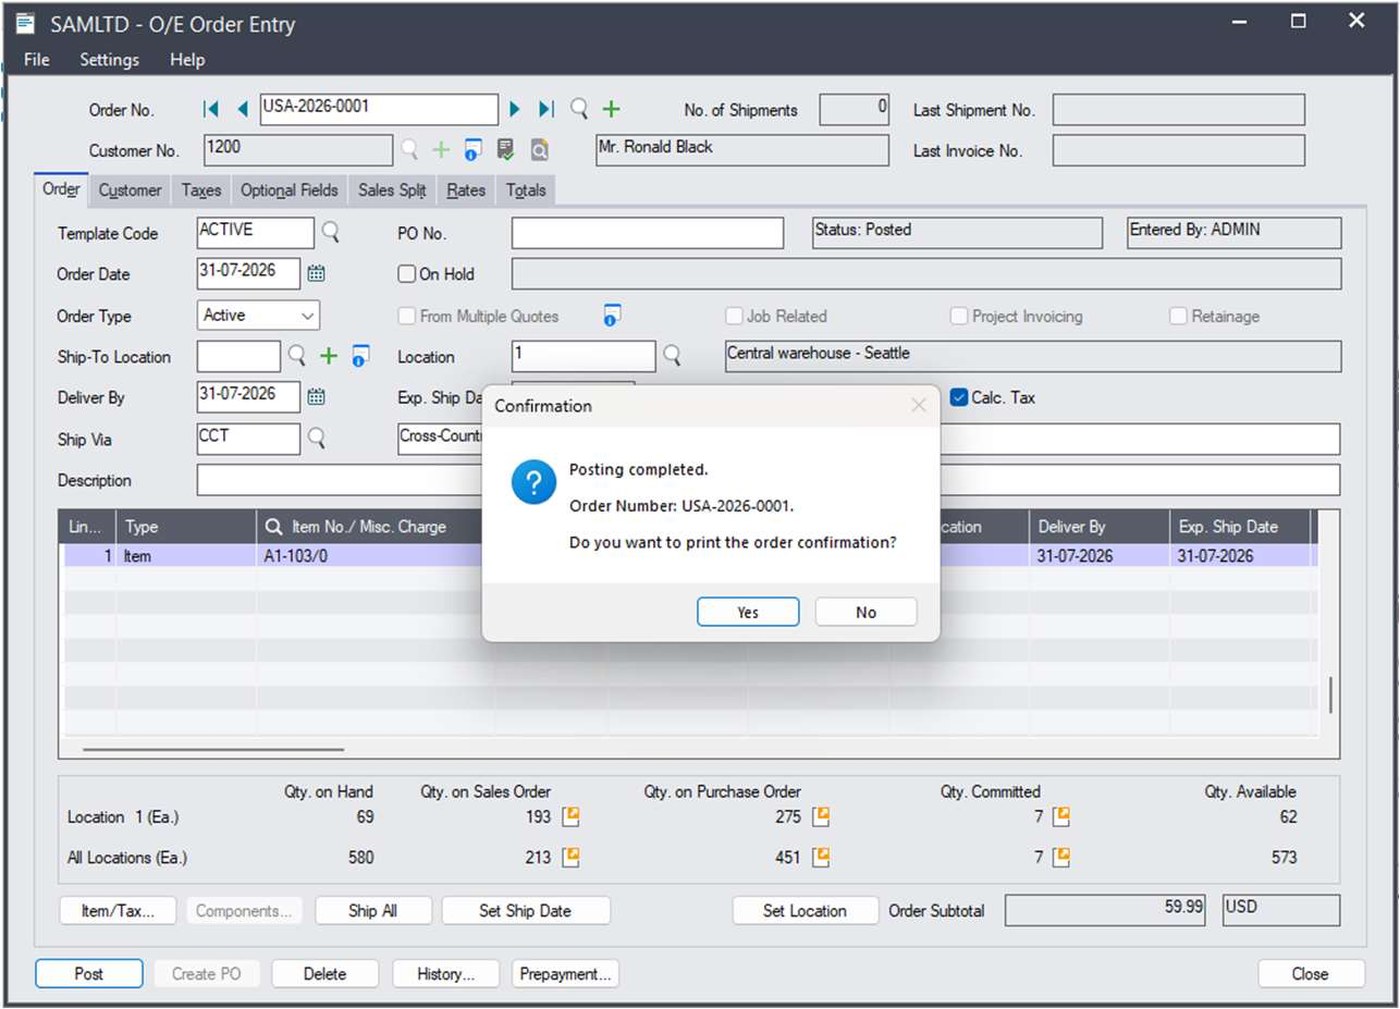The image size is (1400, 1009).
Task: Uncheck Calc. Tax checkbox
Action: pyautogui.click(x=959, y=397)
